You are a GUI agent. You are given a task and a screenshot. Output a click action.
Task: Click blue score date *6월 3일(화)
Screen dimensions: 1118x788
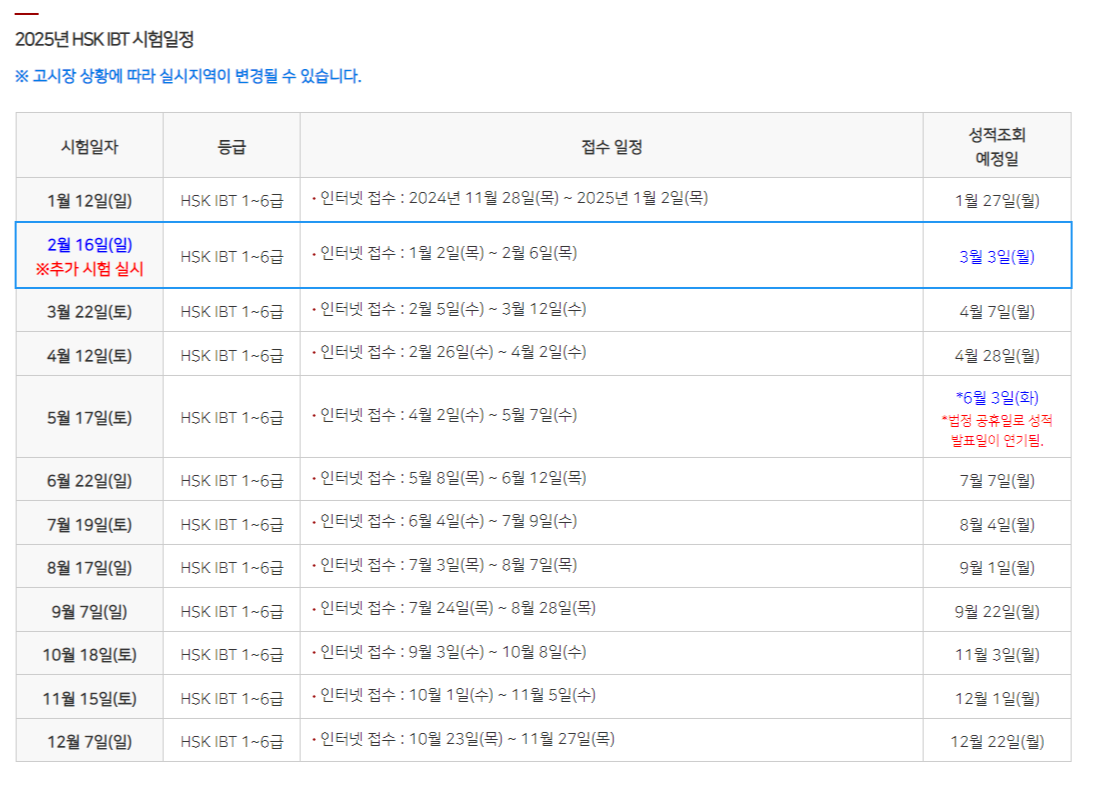(997, 397)
